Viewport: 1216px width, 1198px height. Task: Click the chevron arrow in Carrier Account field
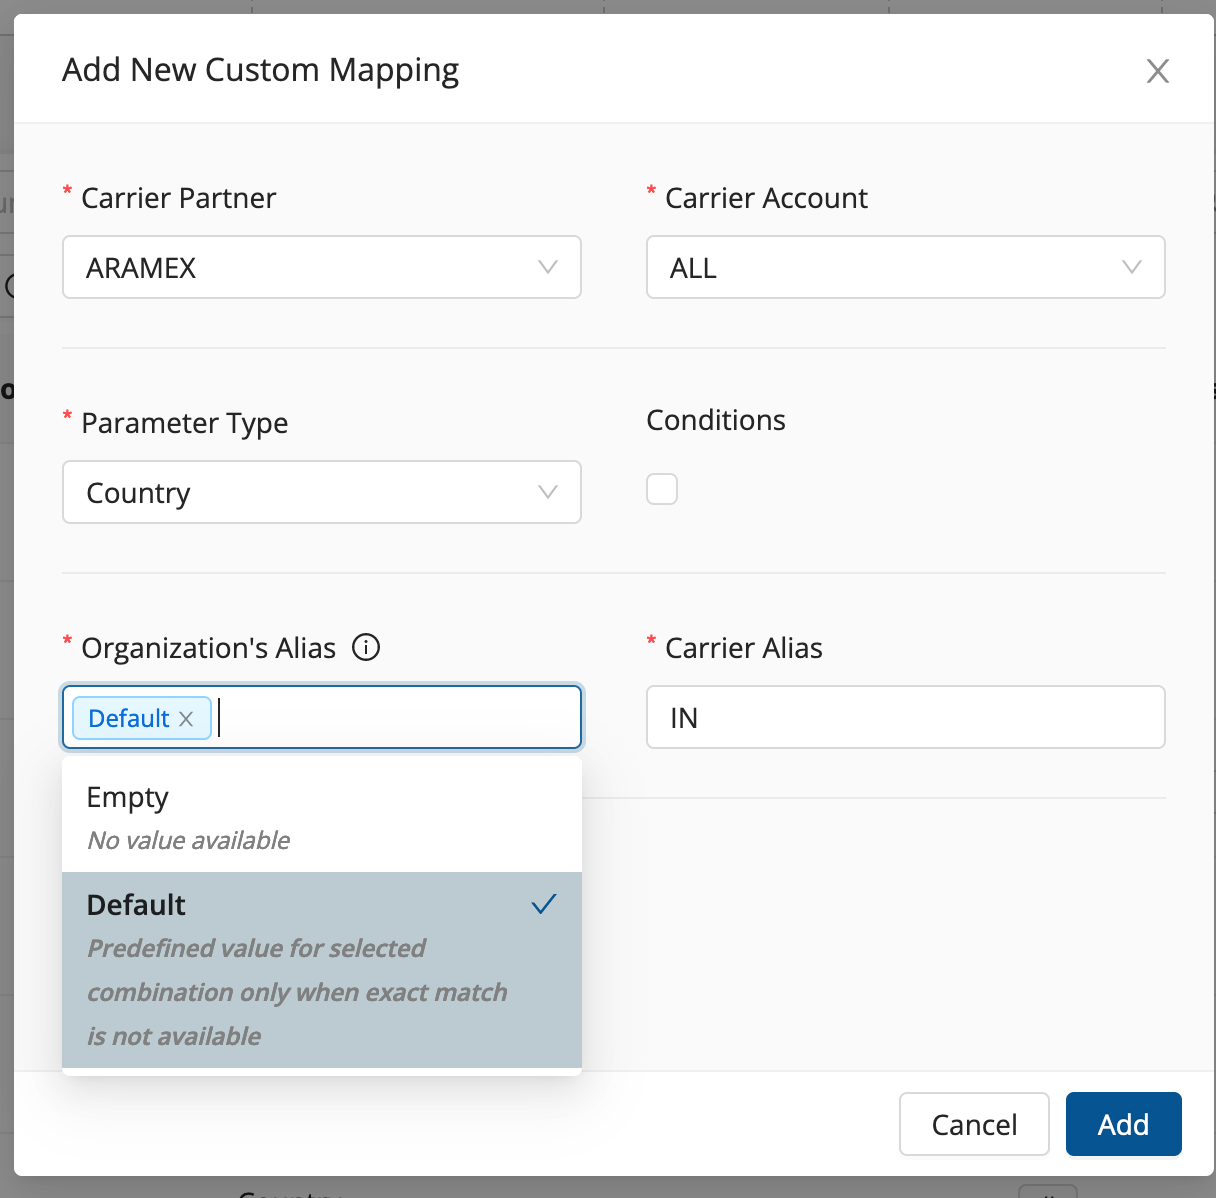(1131, 267)
